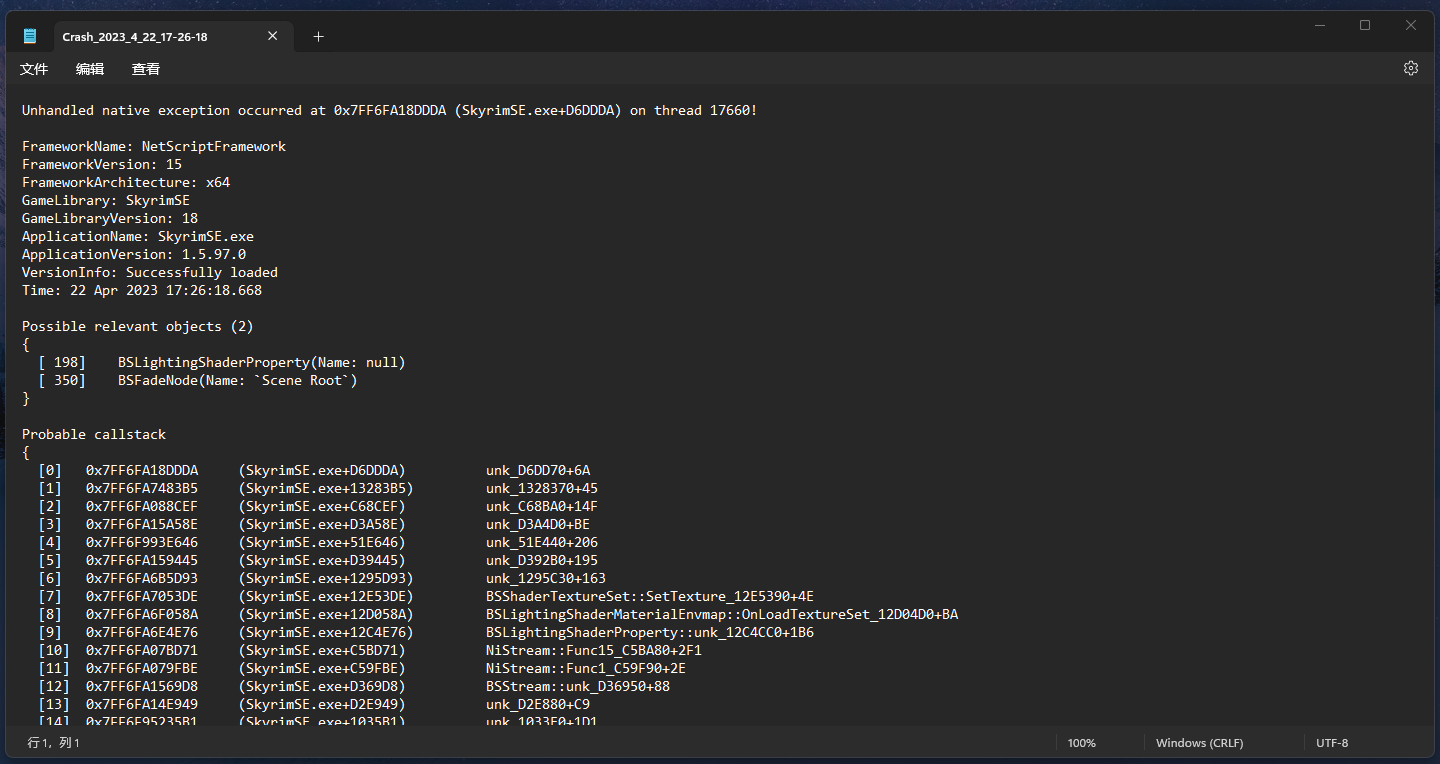Open Notepad settings gear
1440x764 pixels.
tap(1411, 68)
